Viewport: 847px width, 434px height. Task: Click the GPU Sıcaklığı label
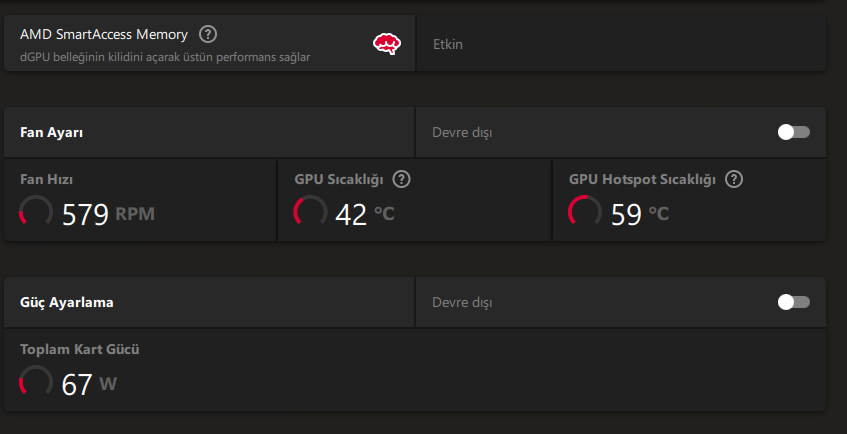point(339,179)
